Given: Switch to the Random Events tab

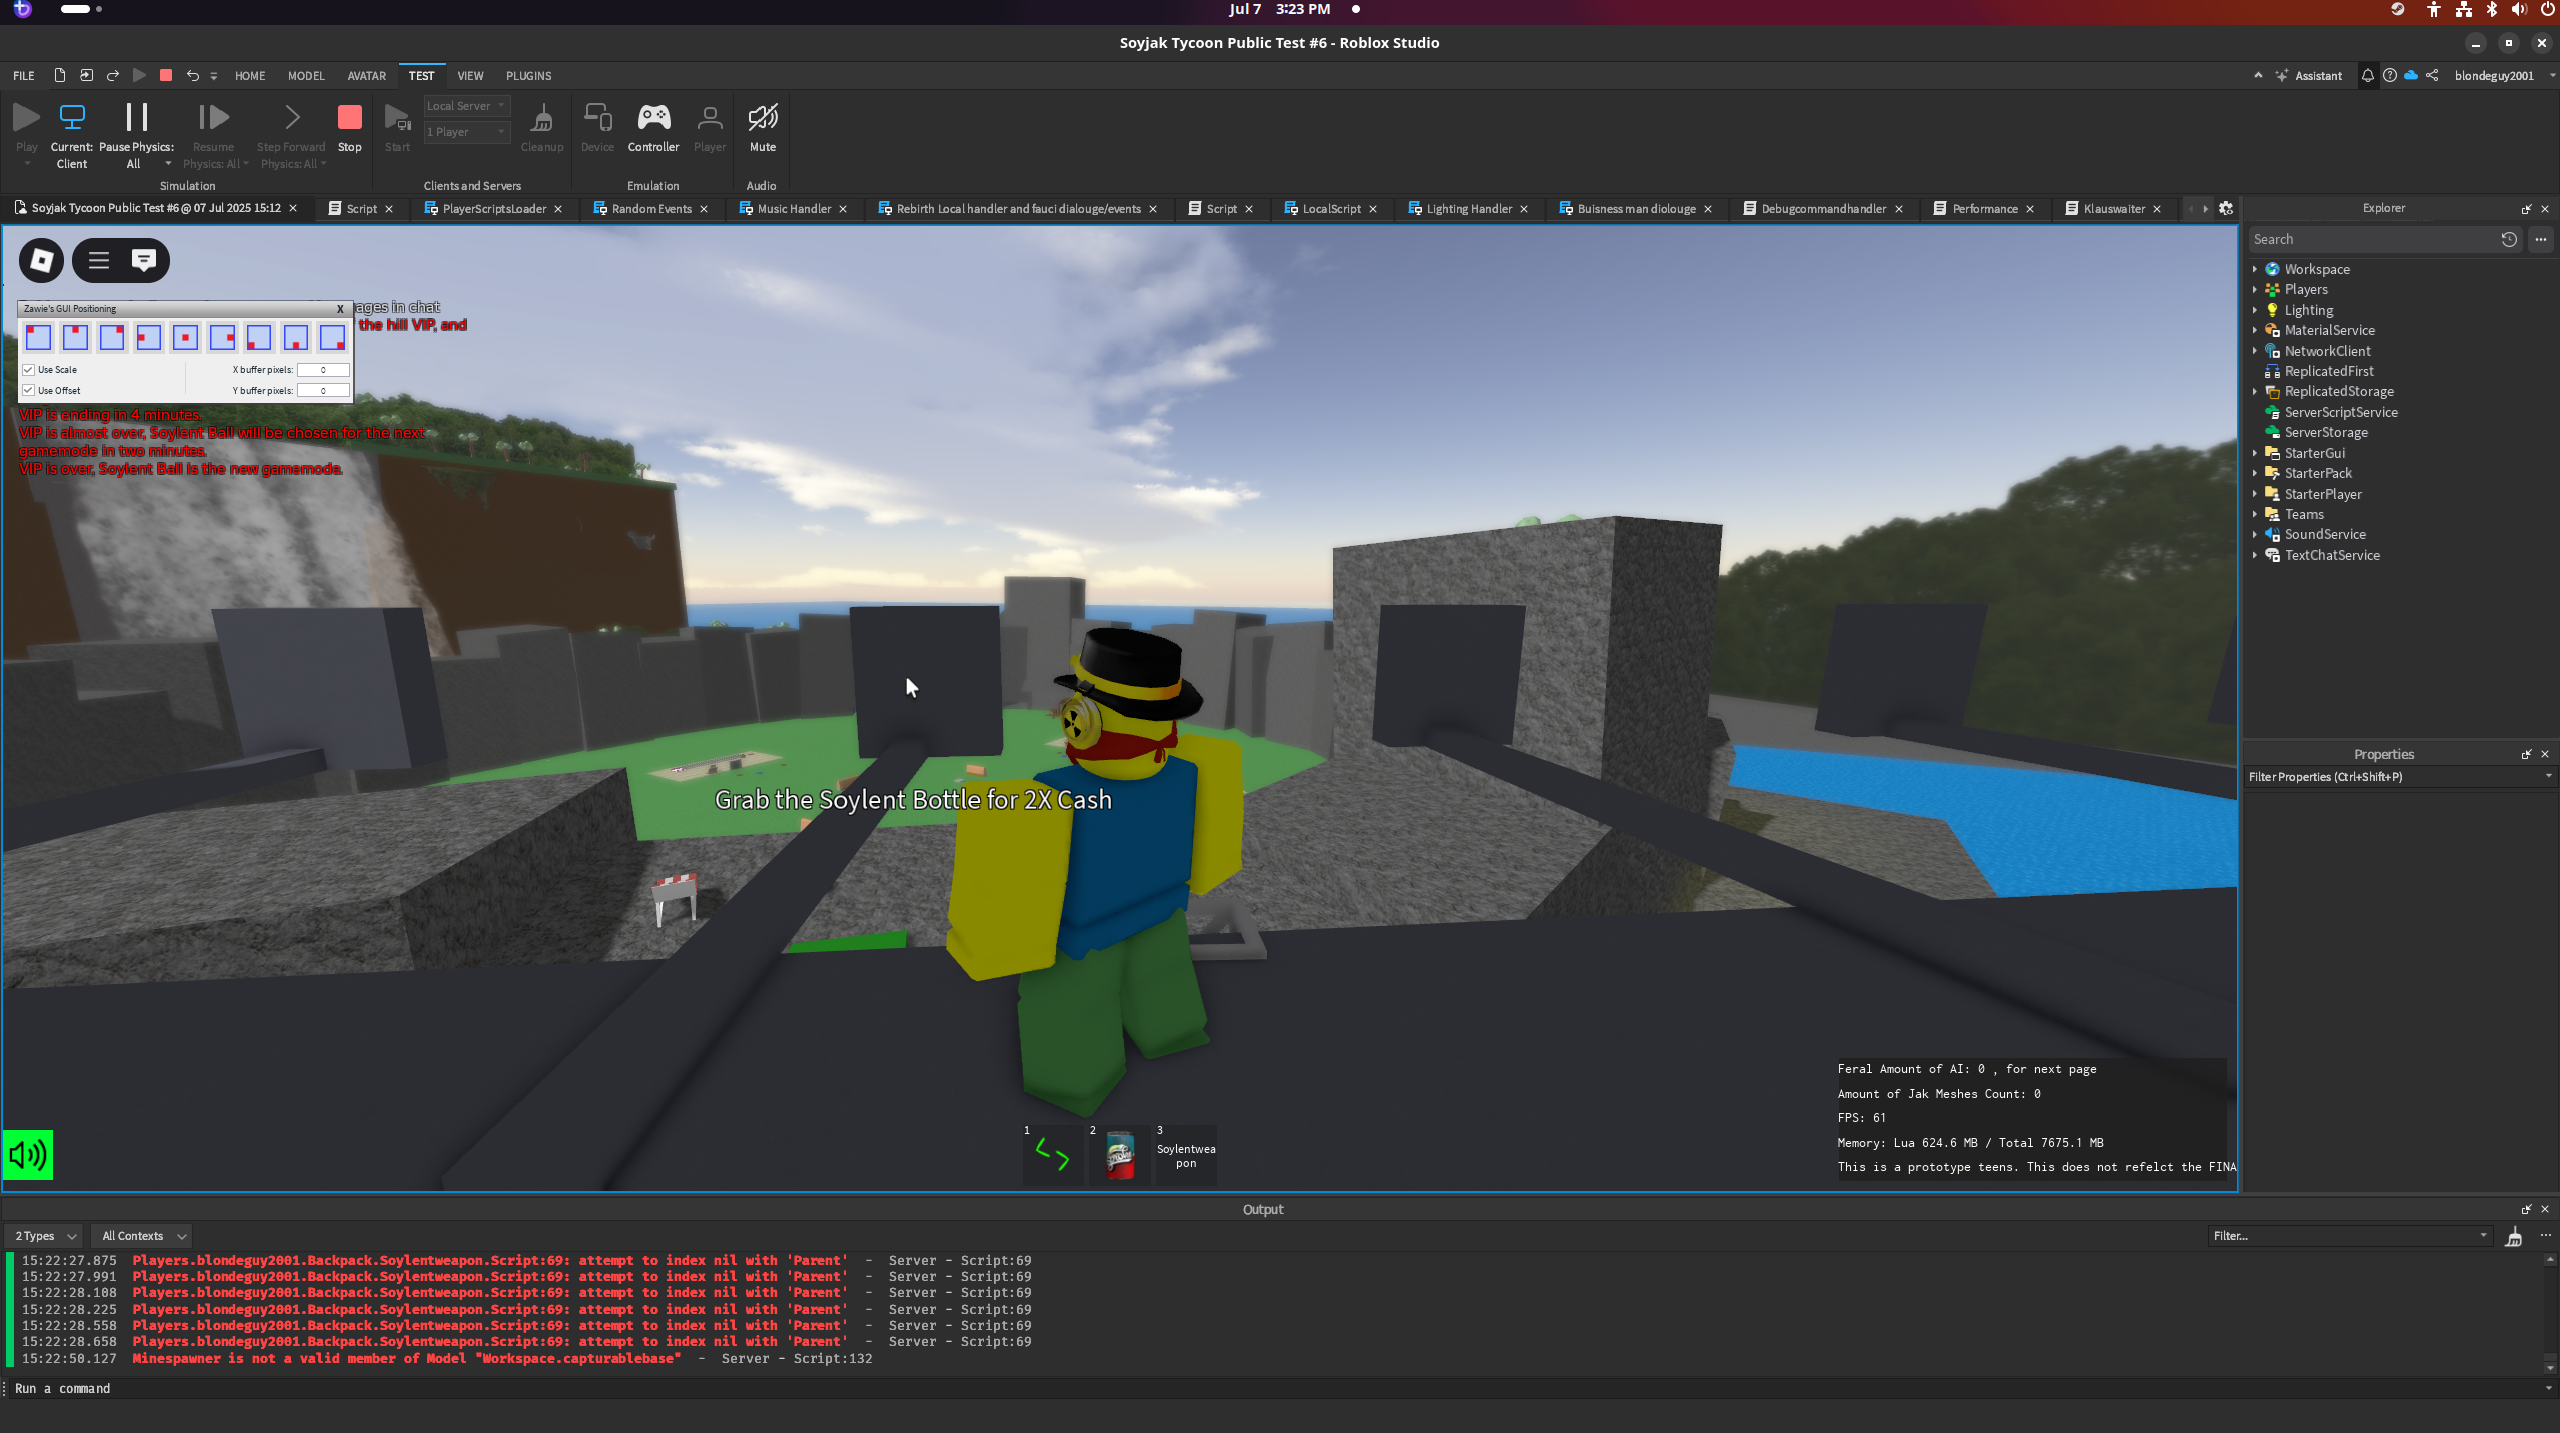Looking at the screenshot, I should tap(651, 209).
